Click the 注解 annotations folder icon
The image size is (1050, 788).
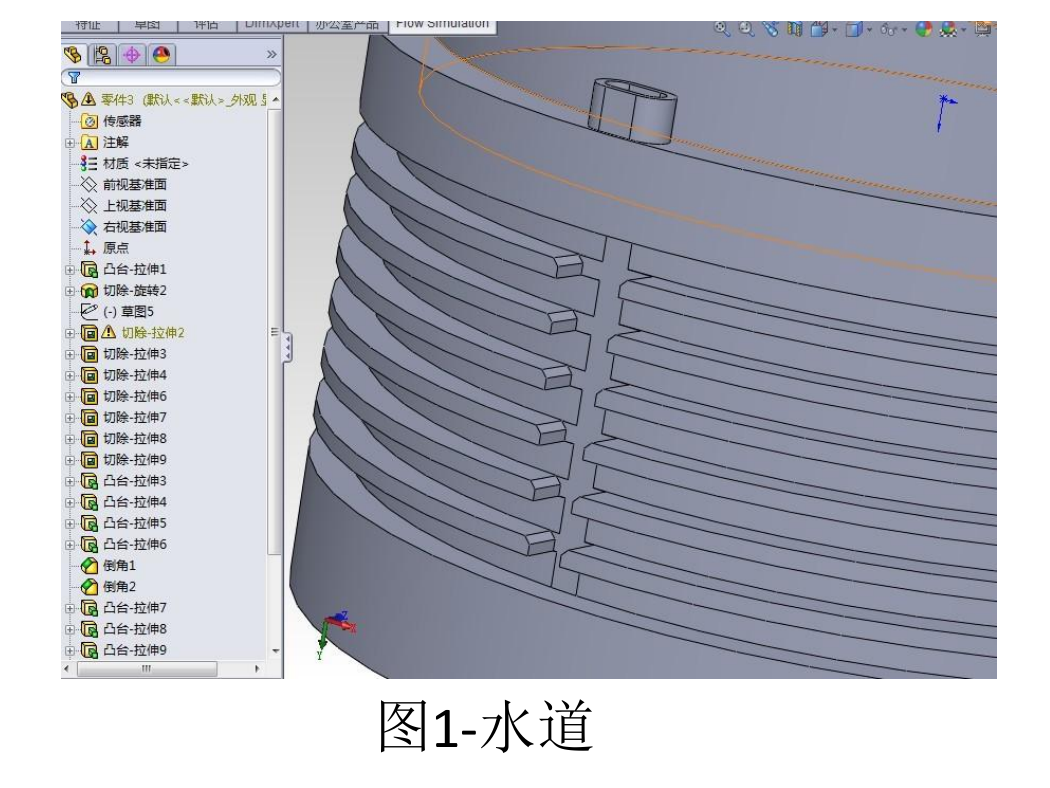coord(89,143)
